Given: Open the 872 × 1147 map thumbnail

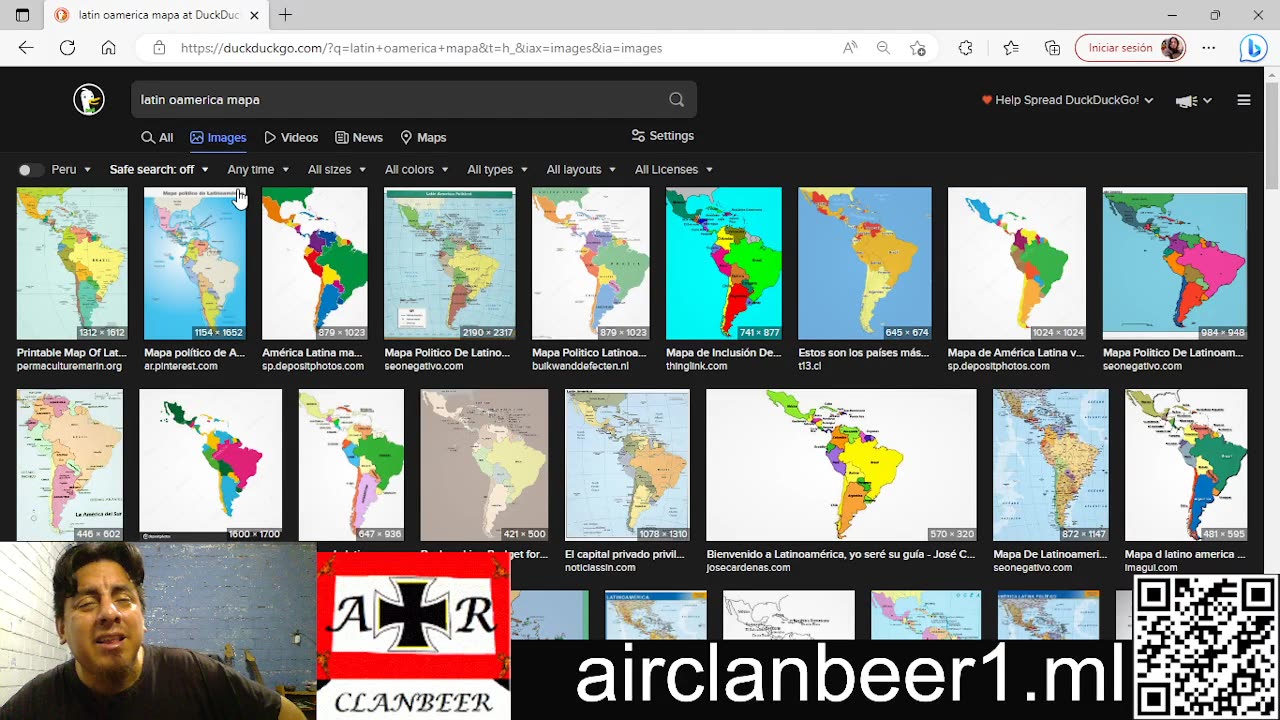Looking at the screenshot, I should point(1051,465).
